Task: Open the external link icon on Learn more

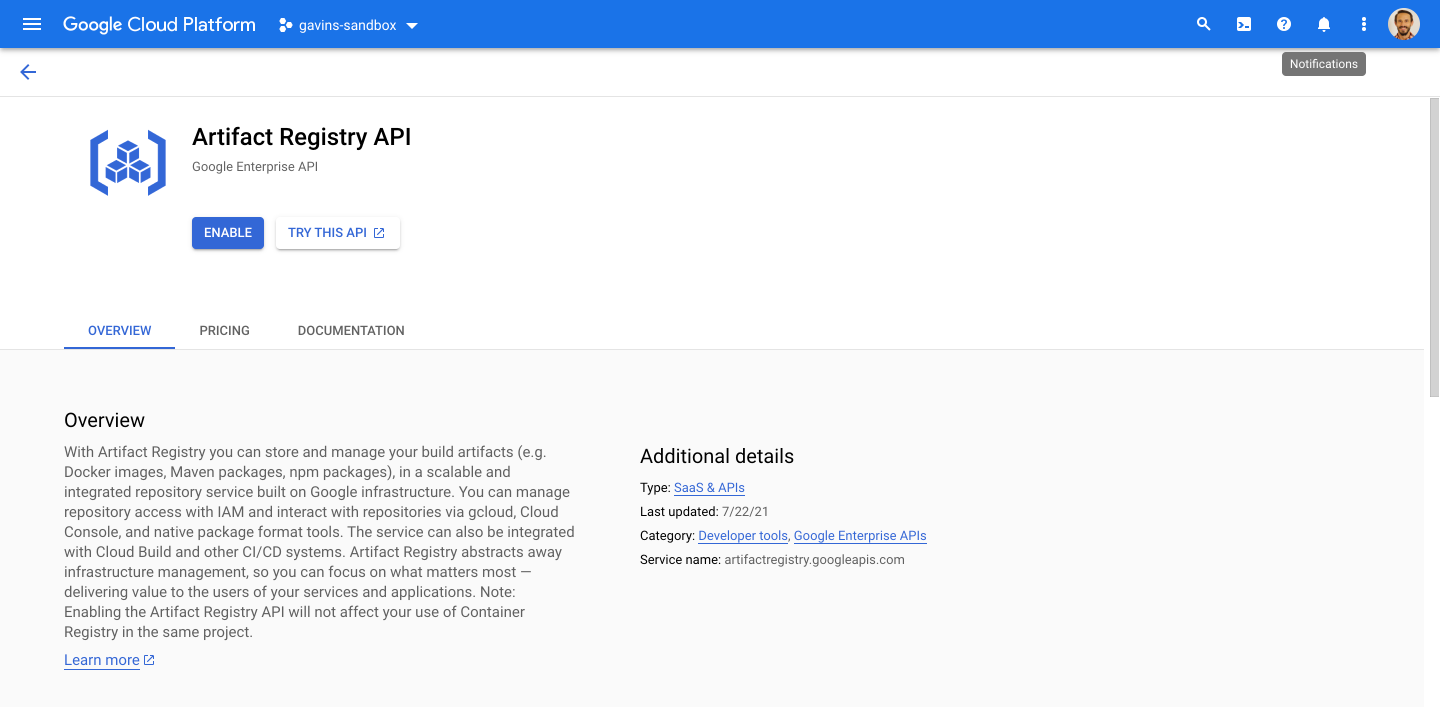Action: pos(149,659)
